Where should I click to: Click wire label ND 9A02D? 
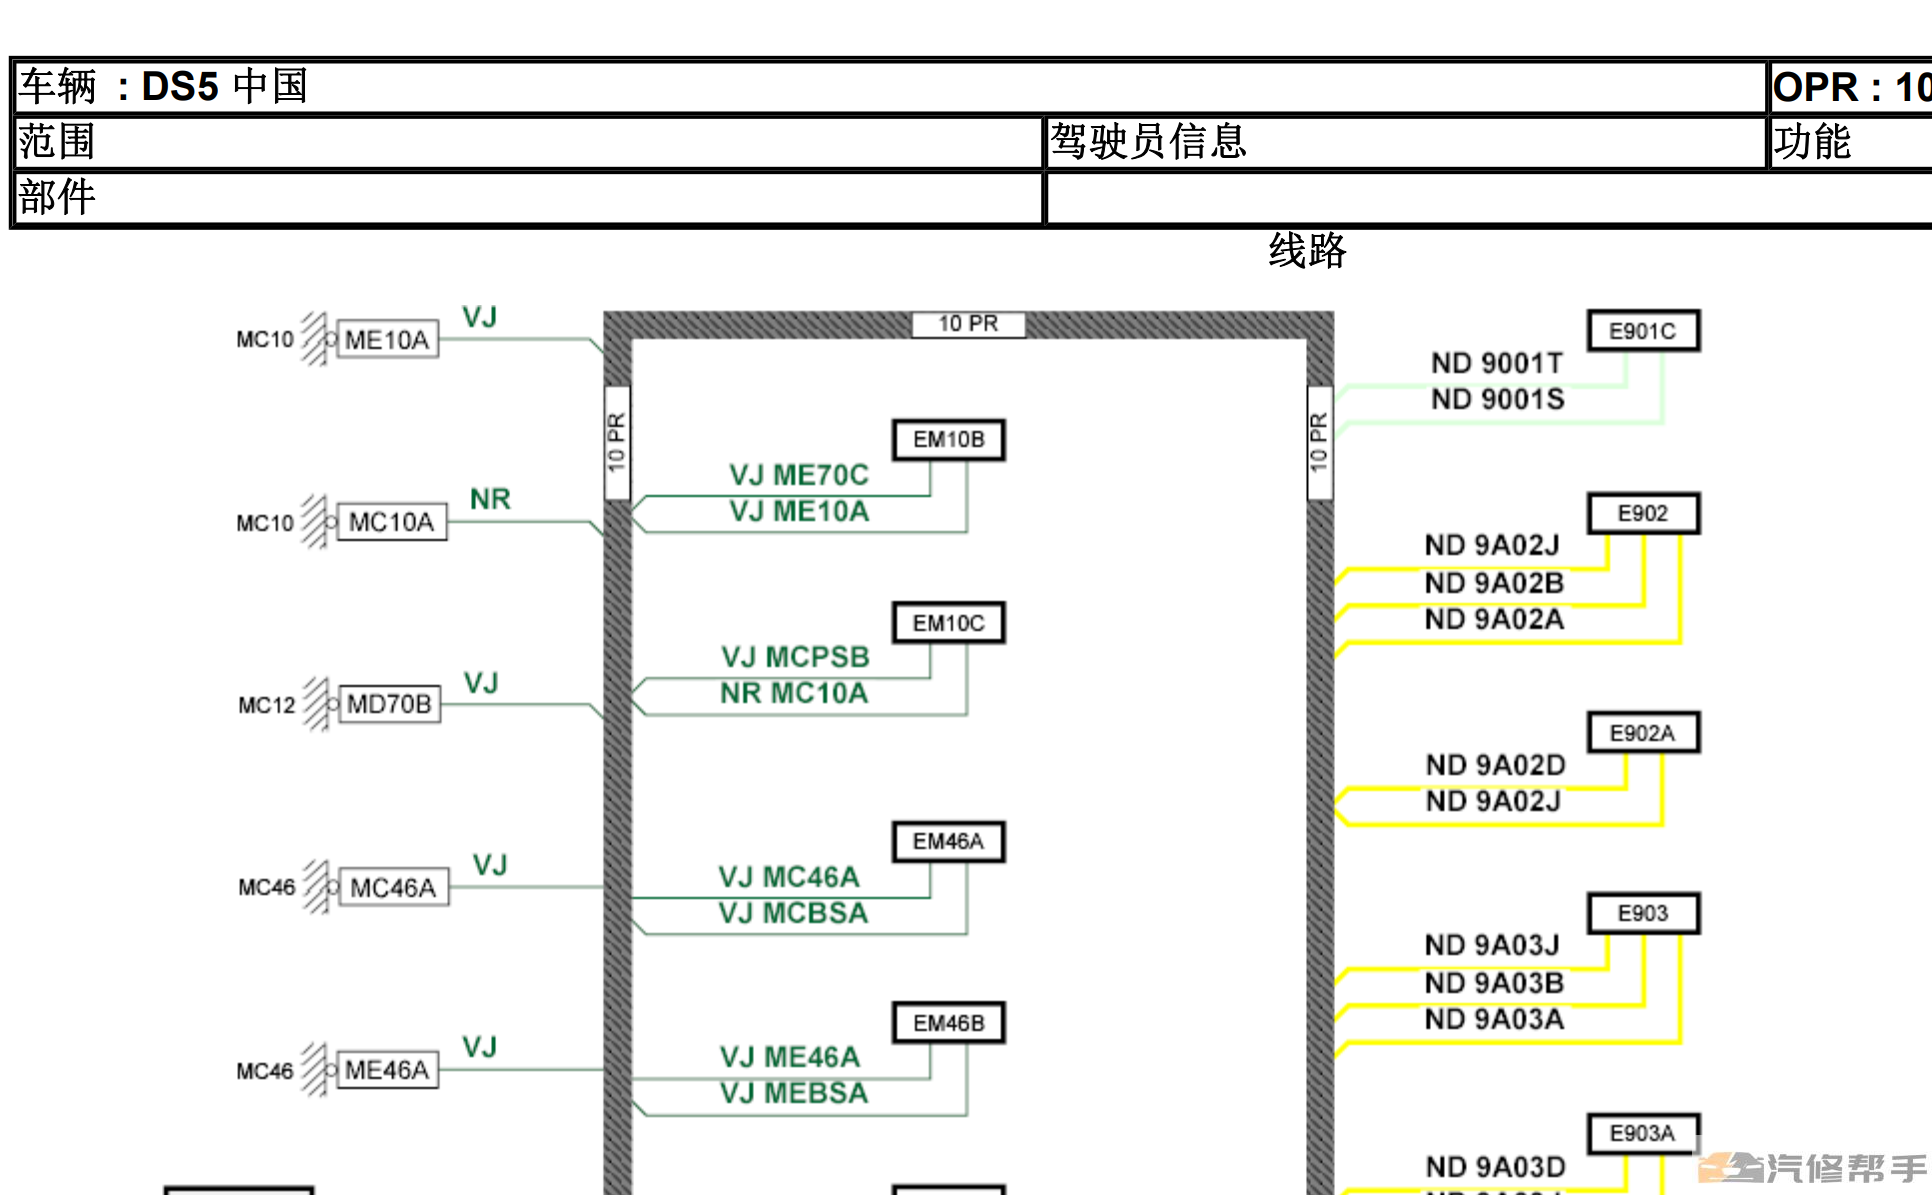pyautogui.click(x=1496, y=765)
